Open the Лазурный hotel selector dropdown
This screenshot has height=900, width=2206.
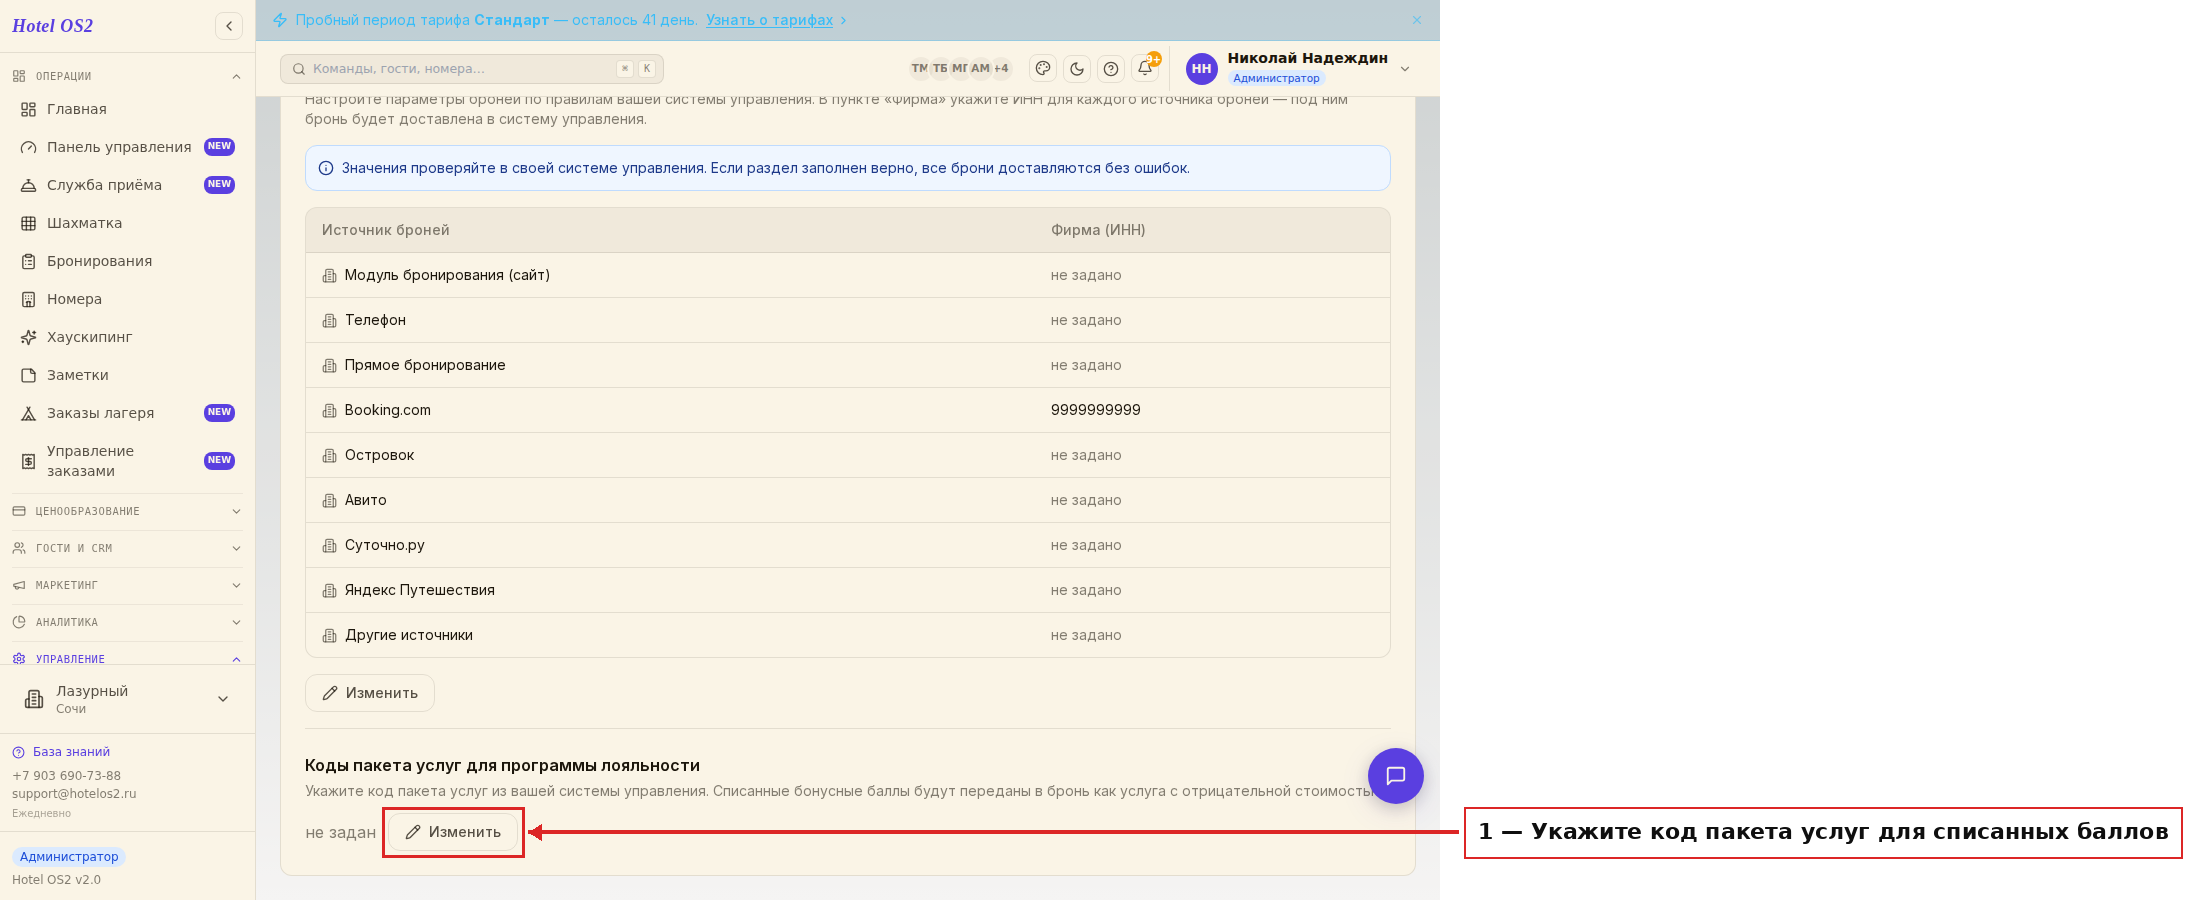(127, 699)
